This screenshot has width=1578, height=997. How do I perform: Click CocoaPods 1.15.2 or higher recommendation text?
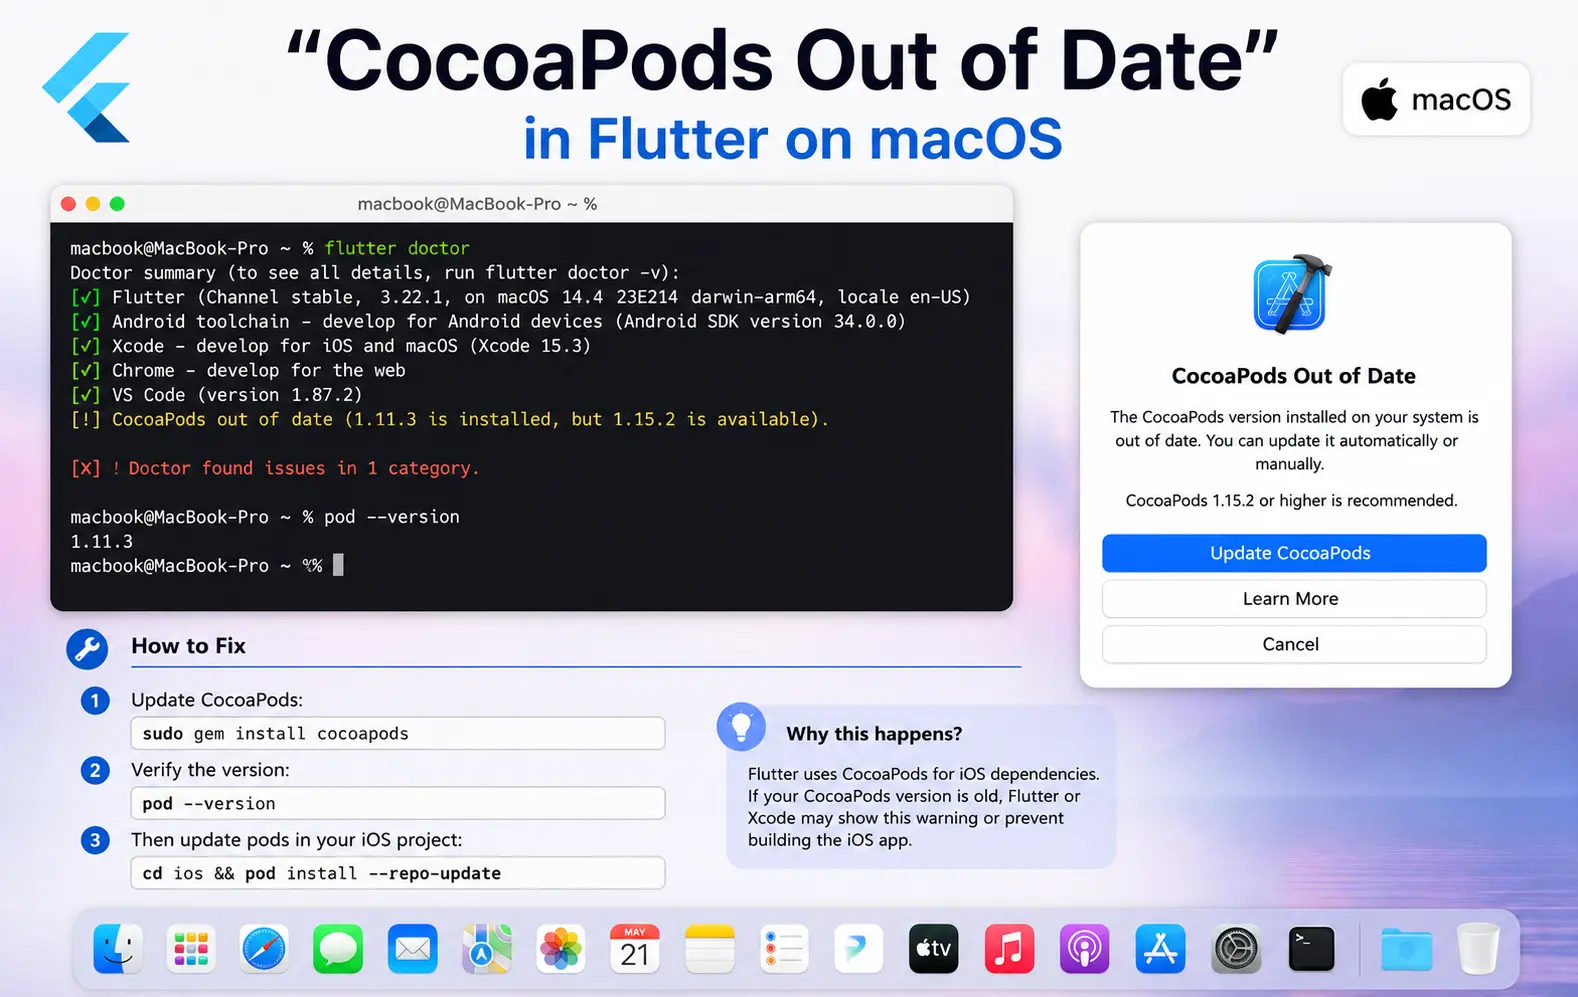(1291, 500)
